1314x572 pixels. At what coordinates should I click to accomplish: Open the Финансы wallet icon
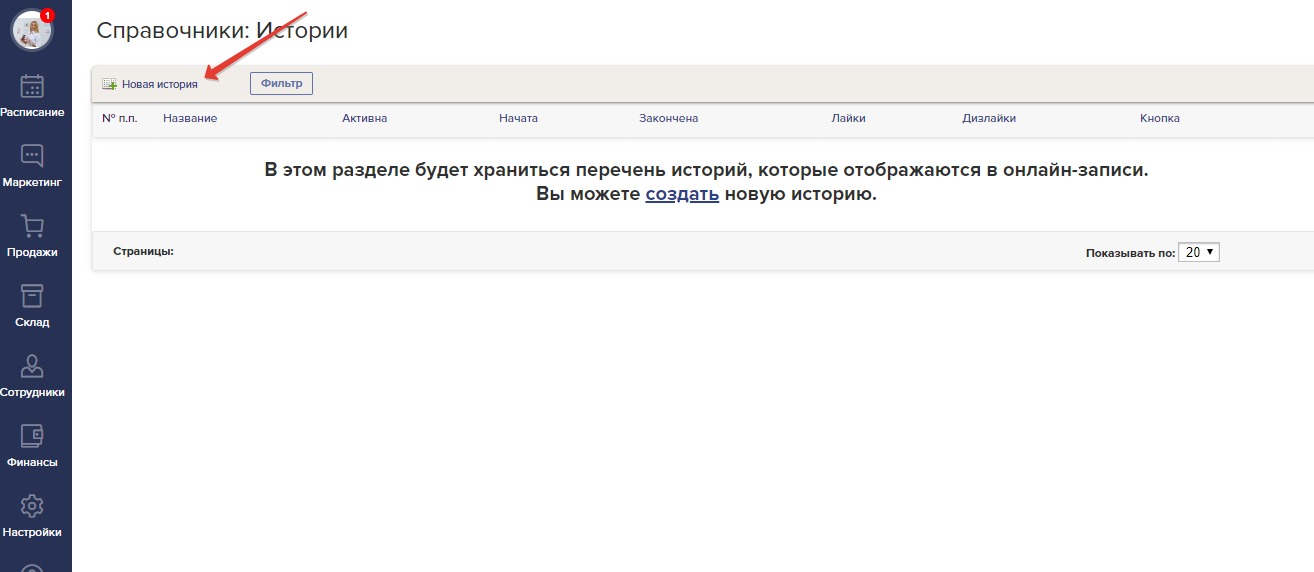coord(32,436)
